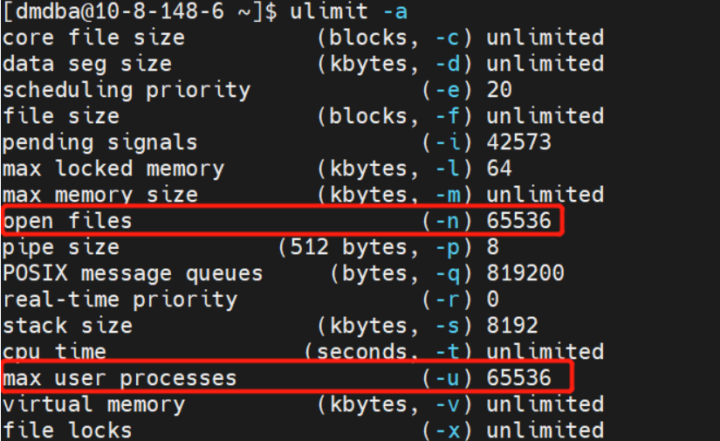
Task: Click core file size 'unlimited' value
Action: [545, 37]
